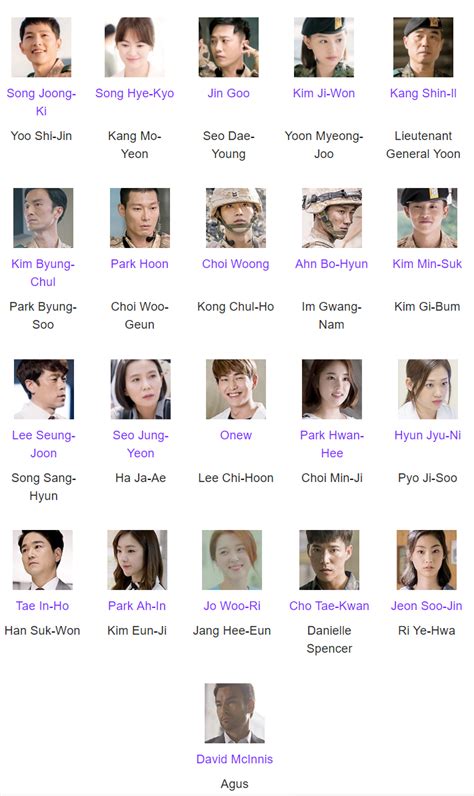Select the Kim Ji-Won link
474x796 pixels.
(x=324, y=93)
